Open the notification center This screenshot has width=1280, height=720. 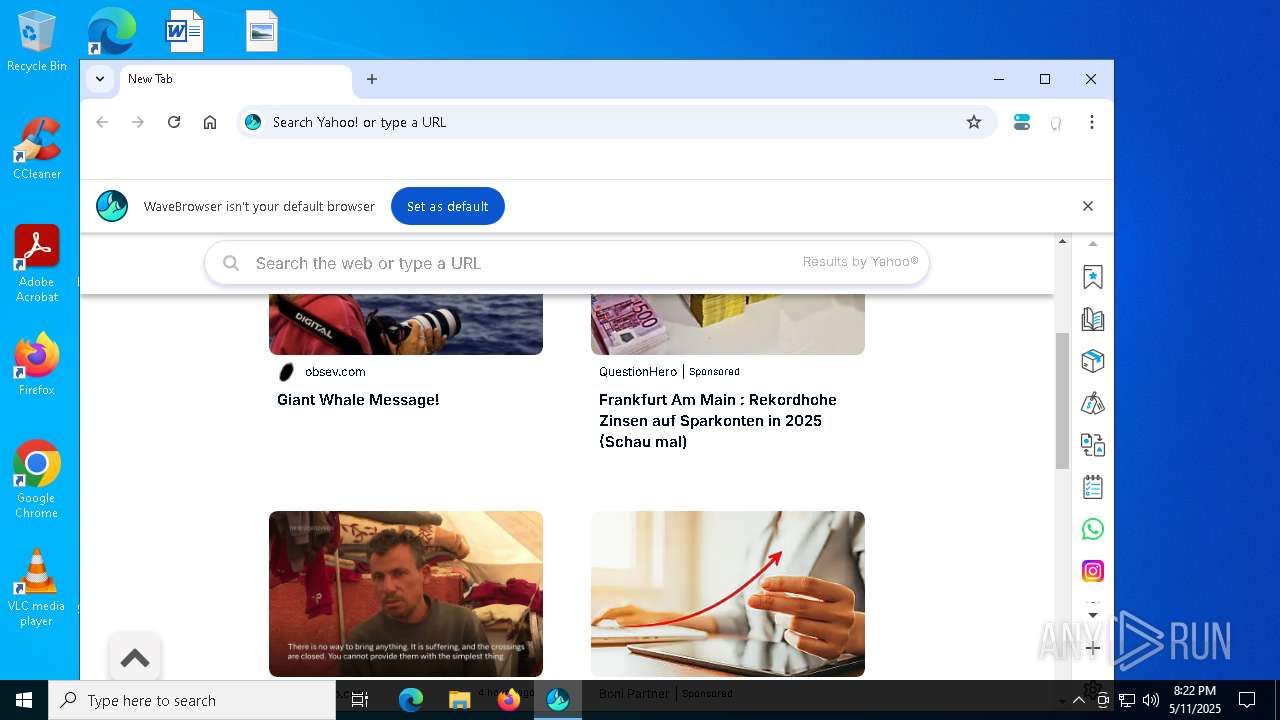pos(1247,700)
